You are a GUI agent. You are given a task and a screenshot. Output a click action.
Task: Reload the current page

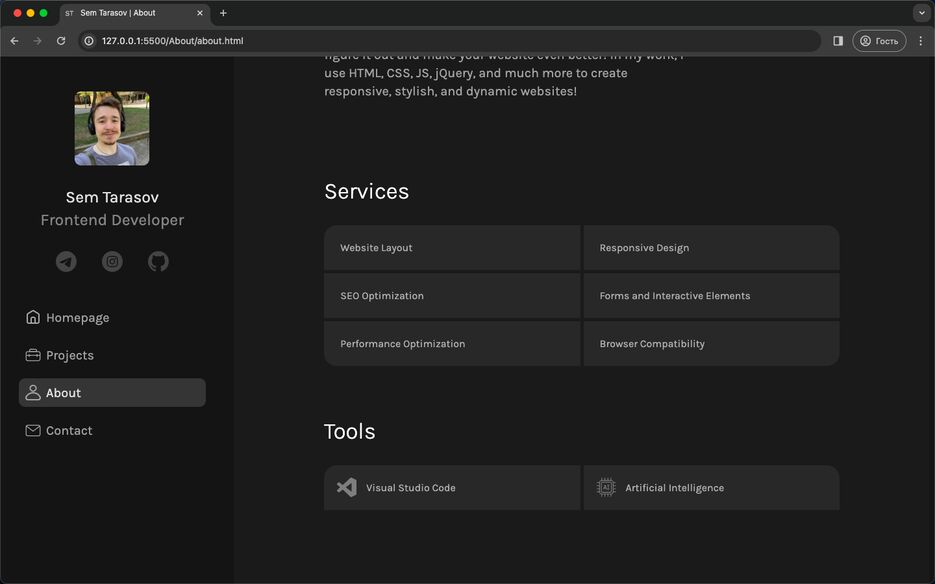coord(61,41)
